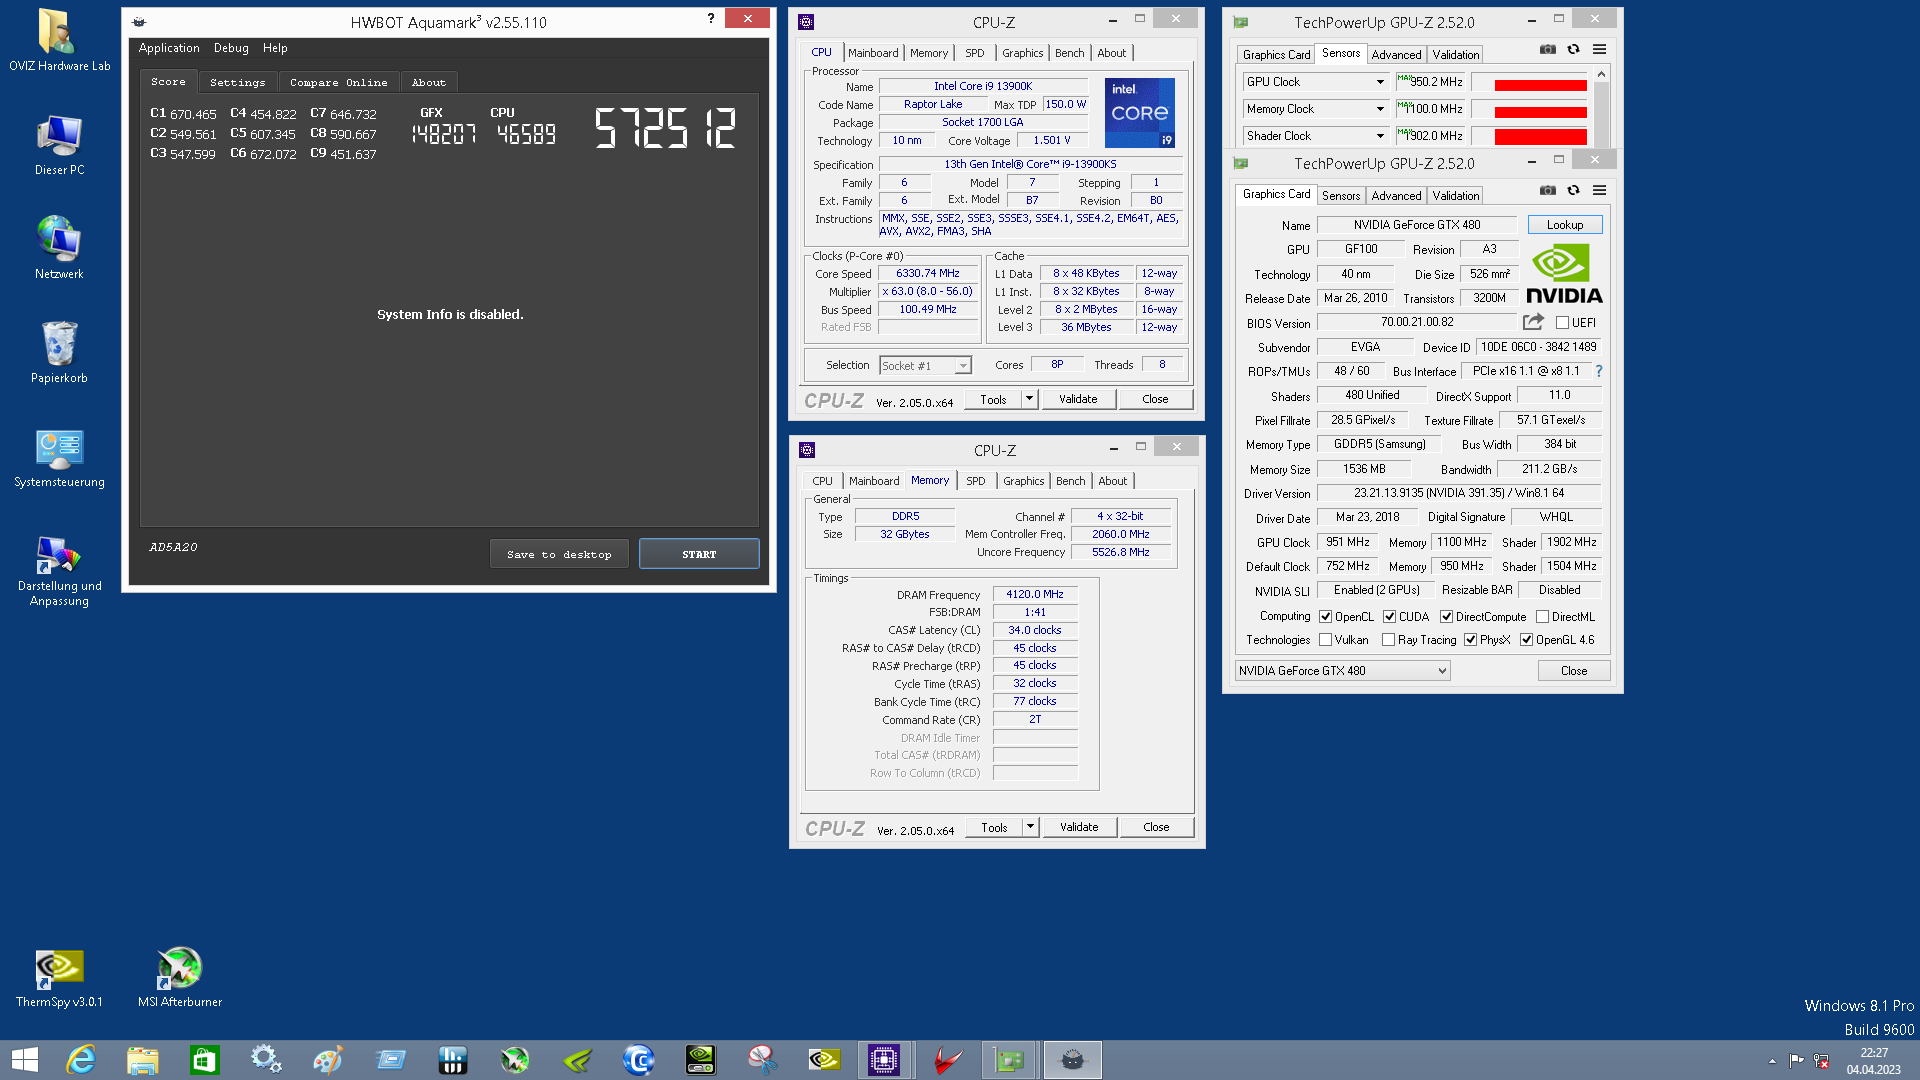Screen dimensions: 1920x1080
Task: Open MSI Afterburner red taskbar icon
Action: click(947, 1060)
